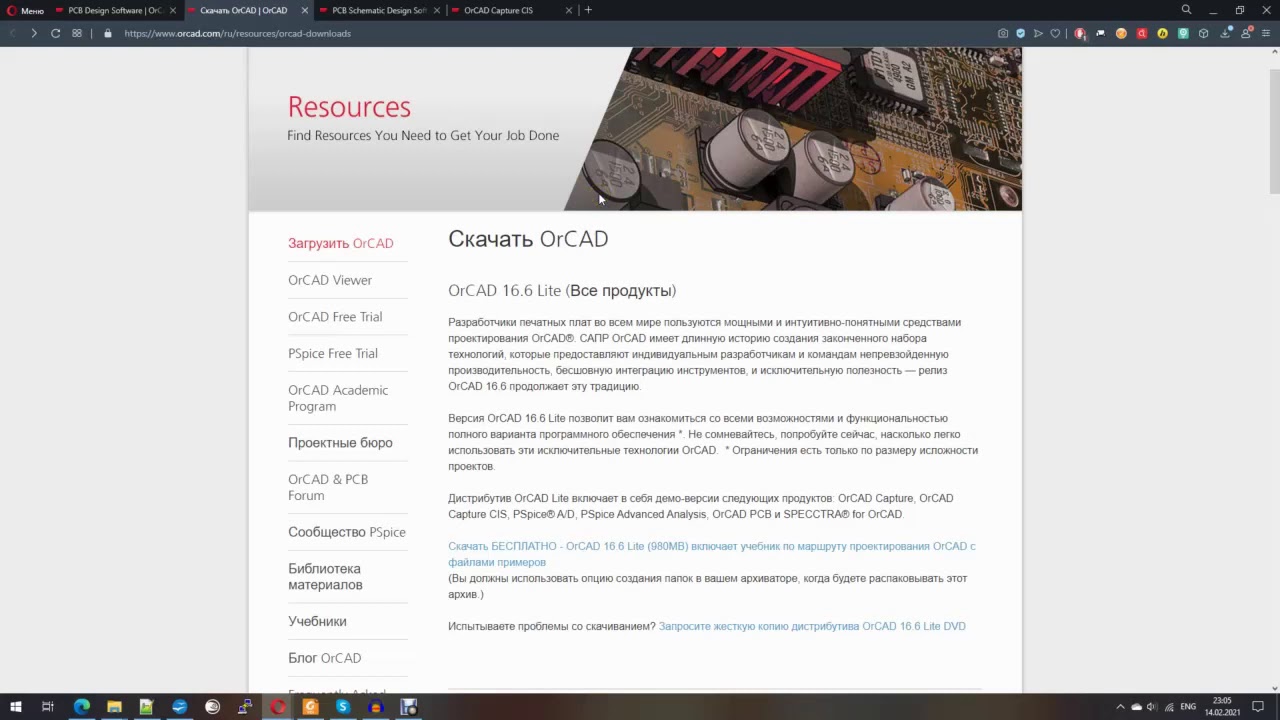The width and height of the screenshot is (1280, 720).
Task: Open the easy setup sliders icon
Action: [x=1266, y=33]
